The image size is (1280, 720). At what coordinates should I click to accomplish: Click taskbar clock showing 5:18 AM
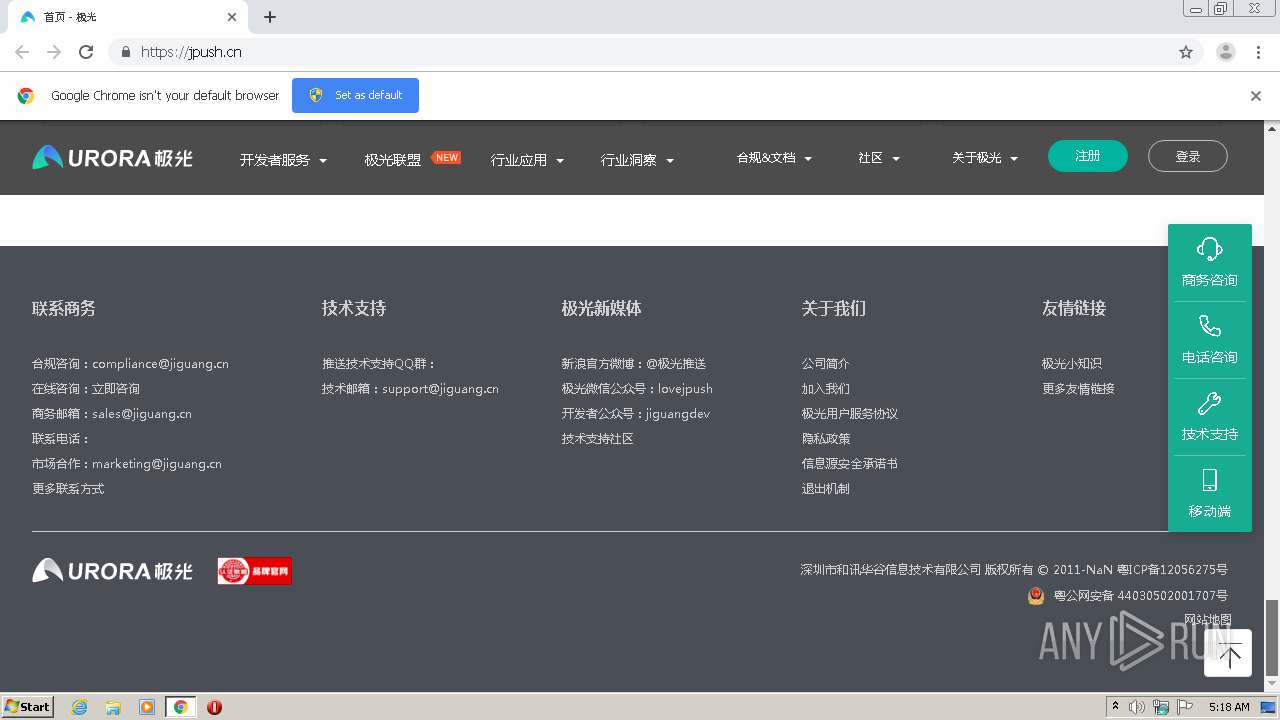pos(1229,707)
